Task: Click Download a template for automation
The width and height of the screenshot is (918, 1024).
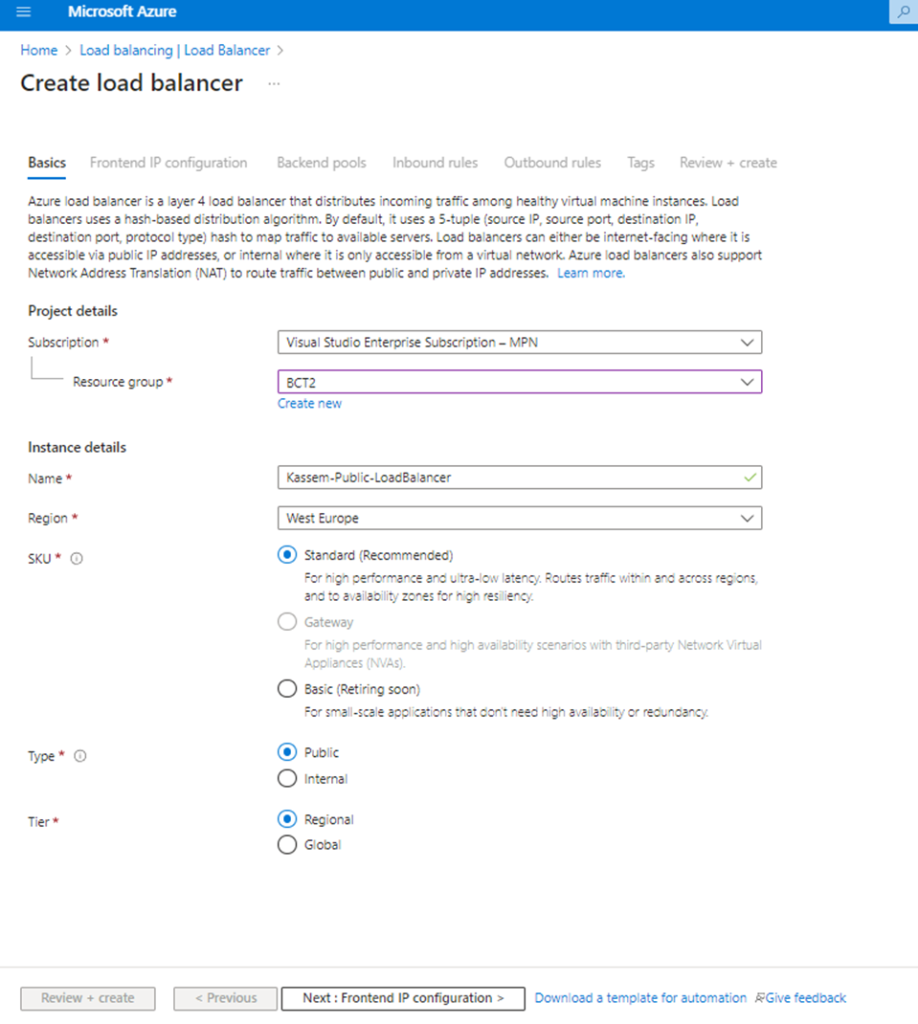Action: pos(640,998)
